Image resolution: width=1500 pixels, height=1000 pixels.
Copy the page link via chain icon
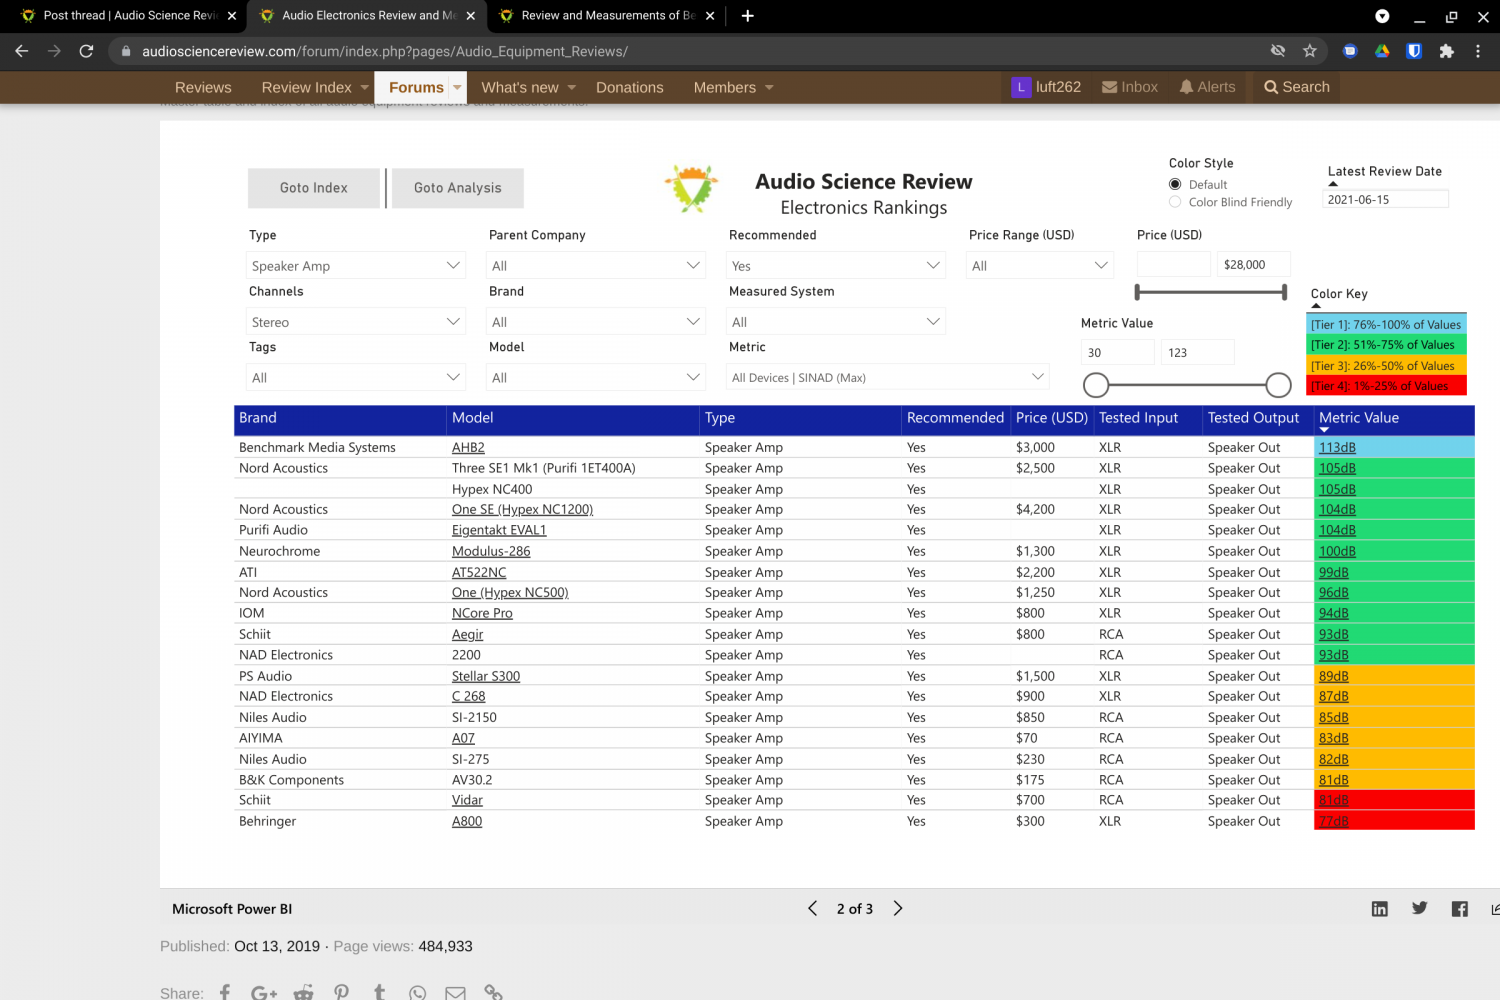(493, 993)
